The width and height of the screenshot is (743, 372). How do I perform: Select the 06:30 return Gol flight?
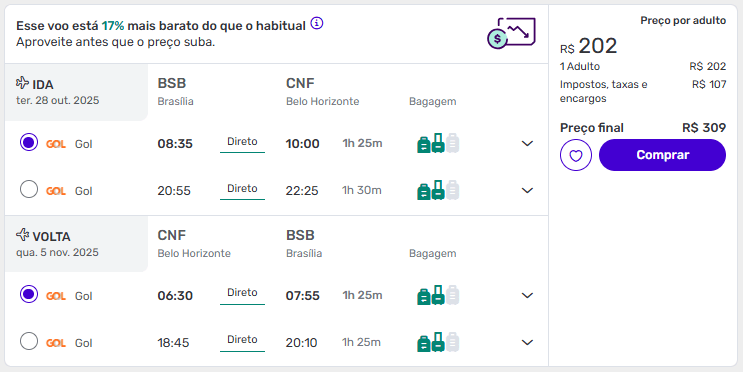coord(29,294)
